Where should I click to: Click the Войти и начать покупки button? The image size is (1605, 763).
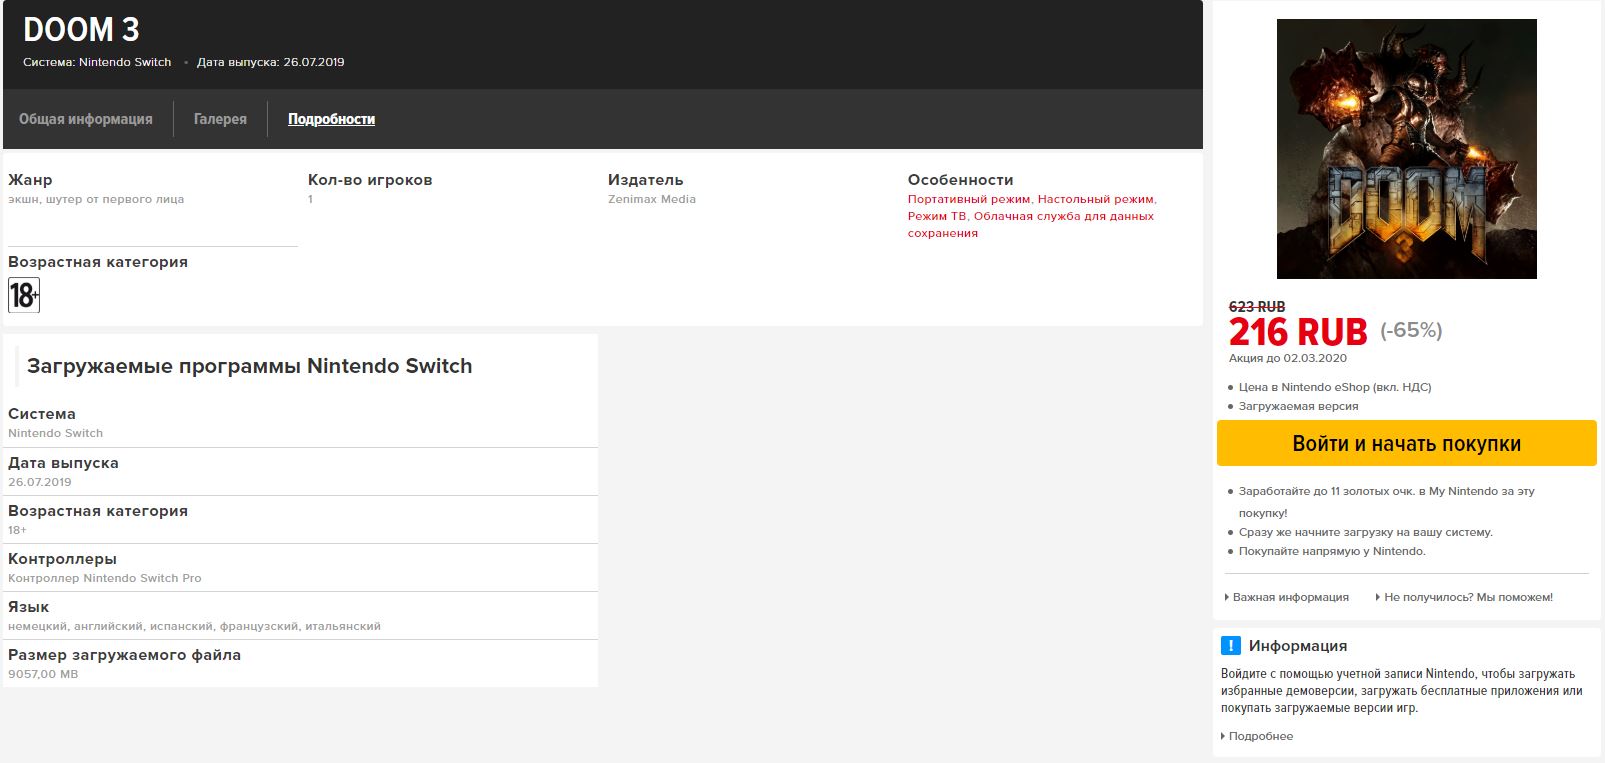pos(1407,443)
